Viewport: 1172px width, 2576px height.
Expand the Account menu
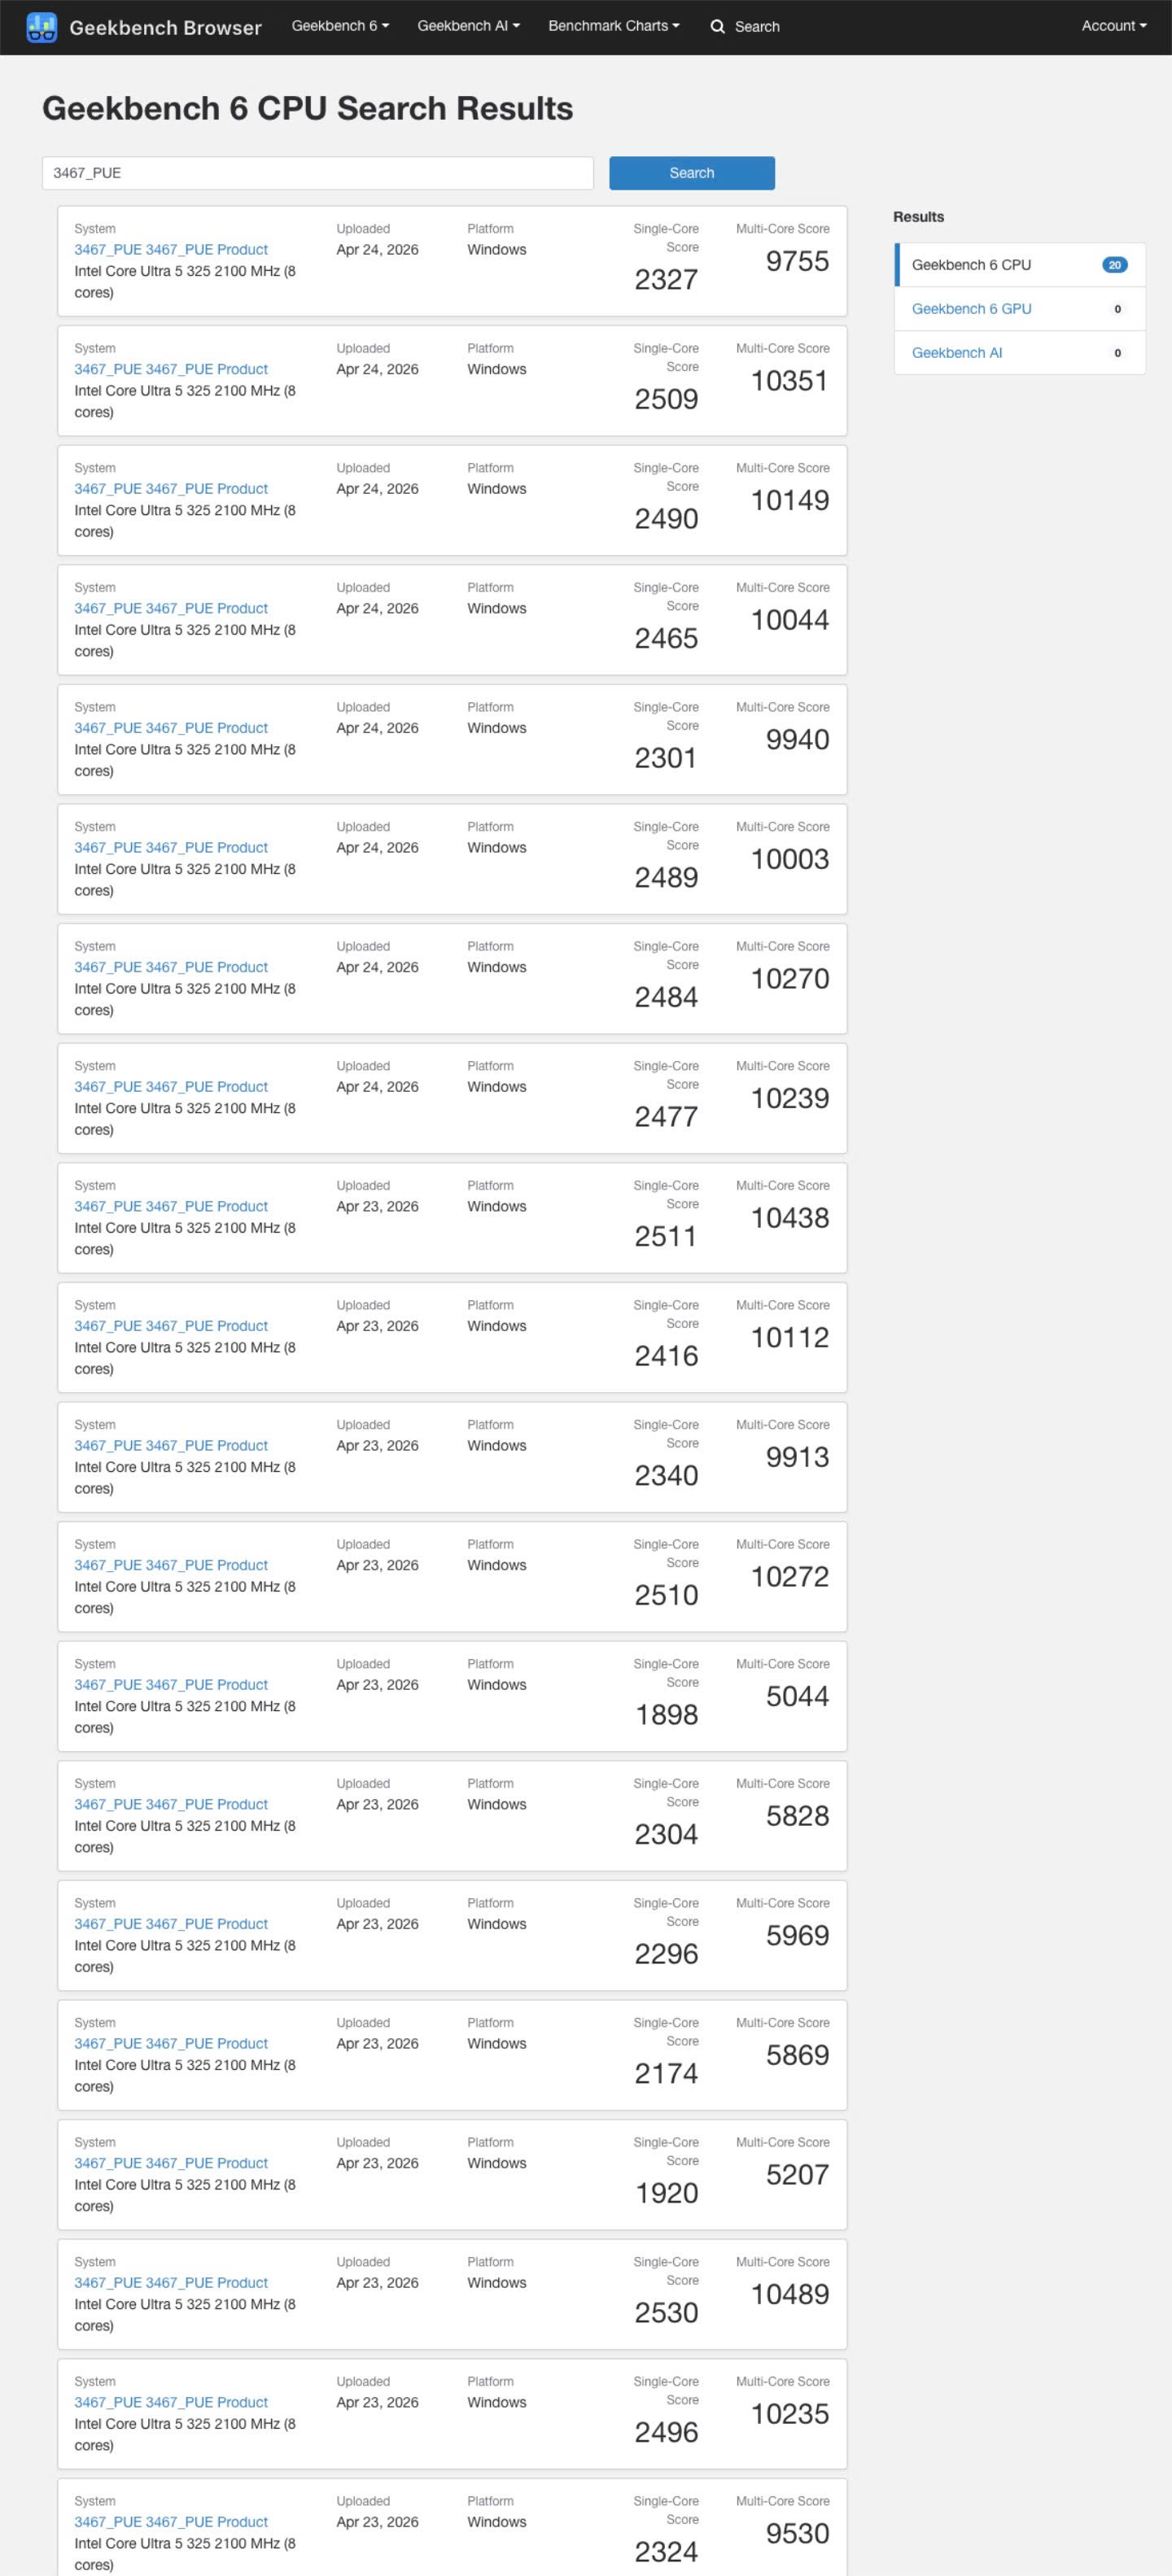(x=1113, y=26)
